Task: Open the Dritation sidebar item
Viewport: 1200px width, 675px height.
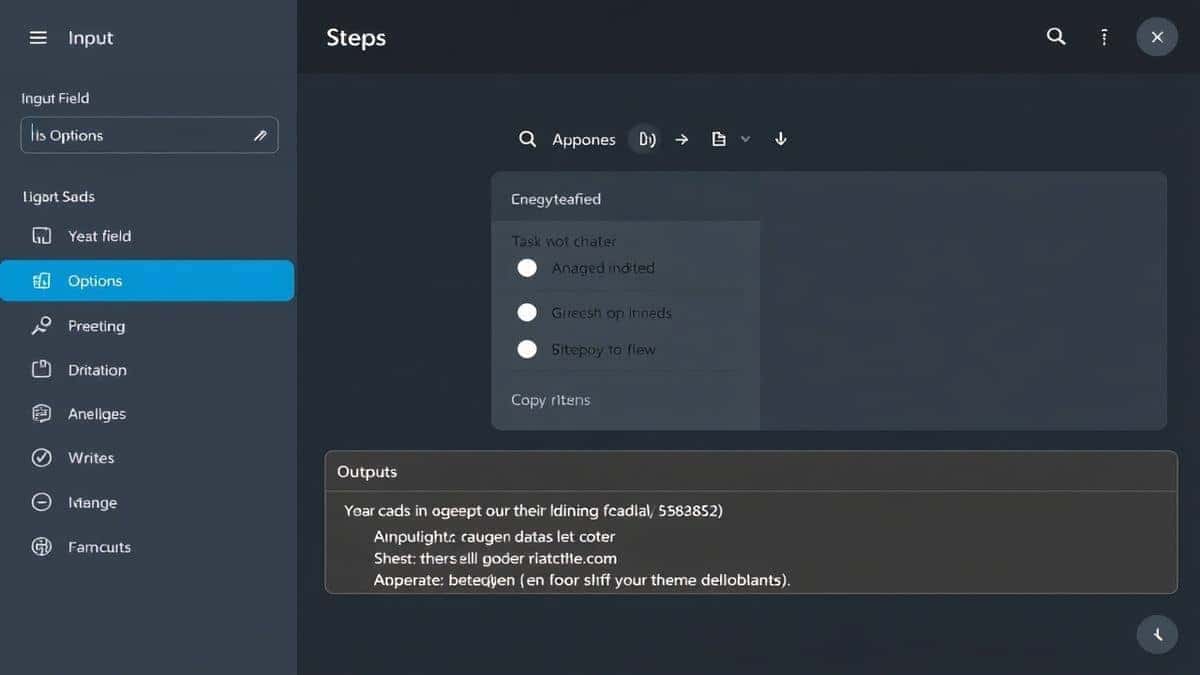Action: [x=147, y=370]
